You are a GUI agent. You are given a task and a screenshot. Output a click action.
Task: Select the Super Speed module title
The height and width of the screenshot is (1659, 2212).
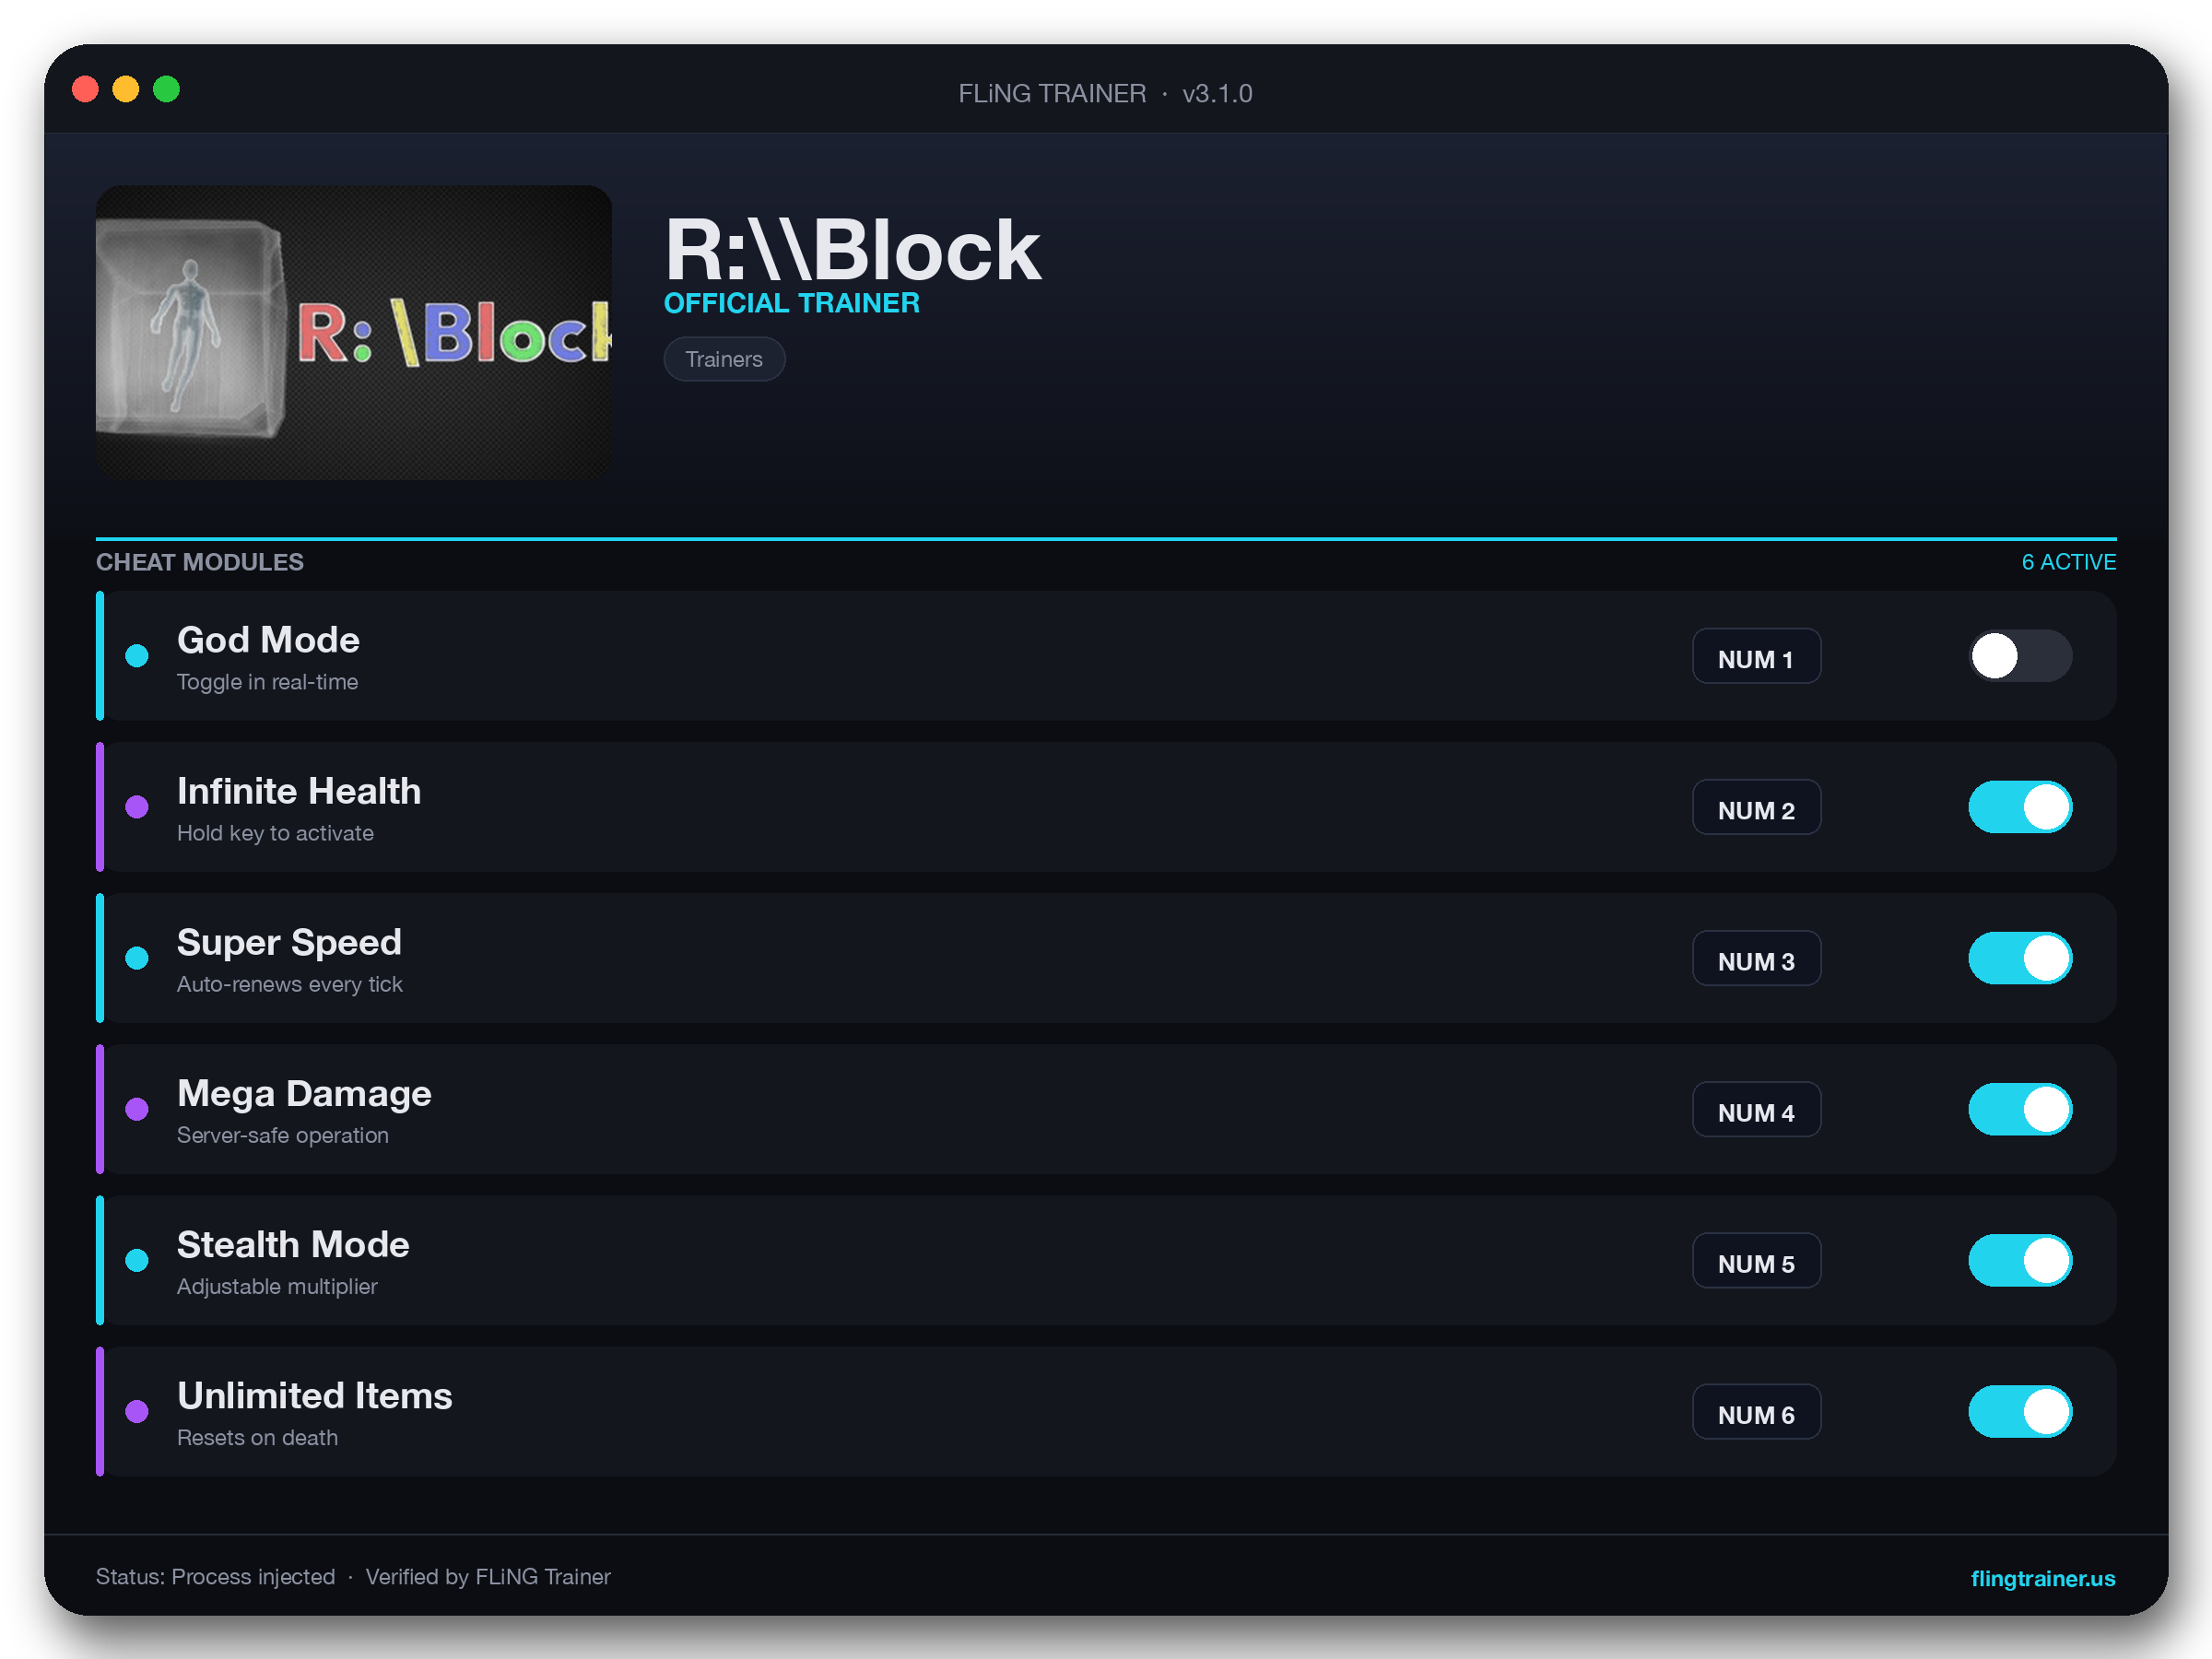(x=289, y=942)
